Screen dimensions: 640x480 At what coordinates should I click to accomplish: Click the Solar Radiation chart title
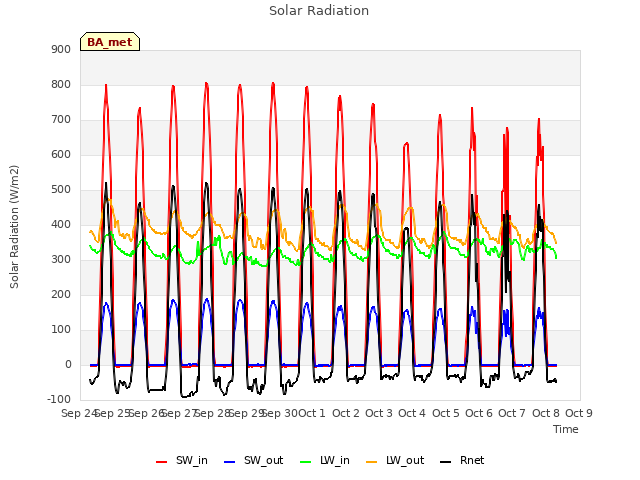tap(319, 11)
